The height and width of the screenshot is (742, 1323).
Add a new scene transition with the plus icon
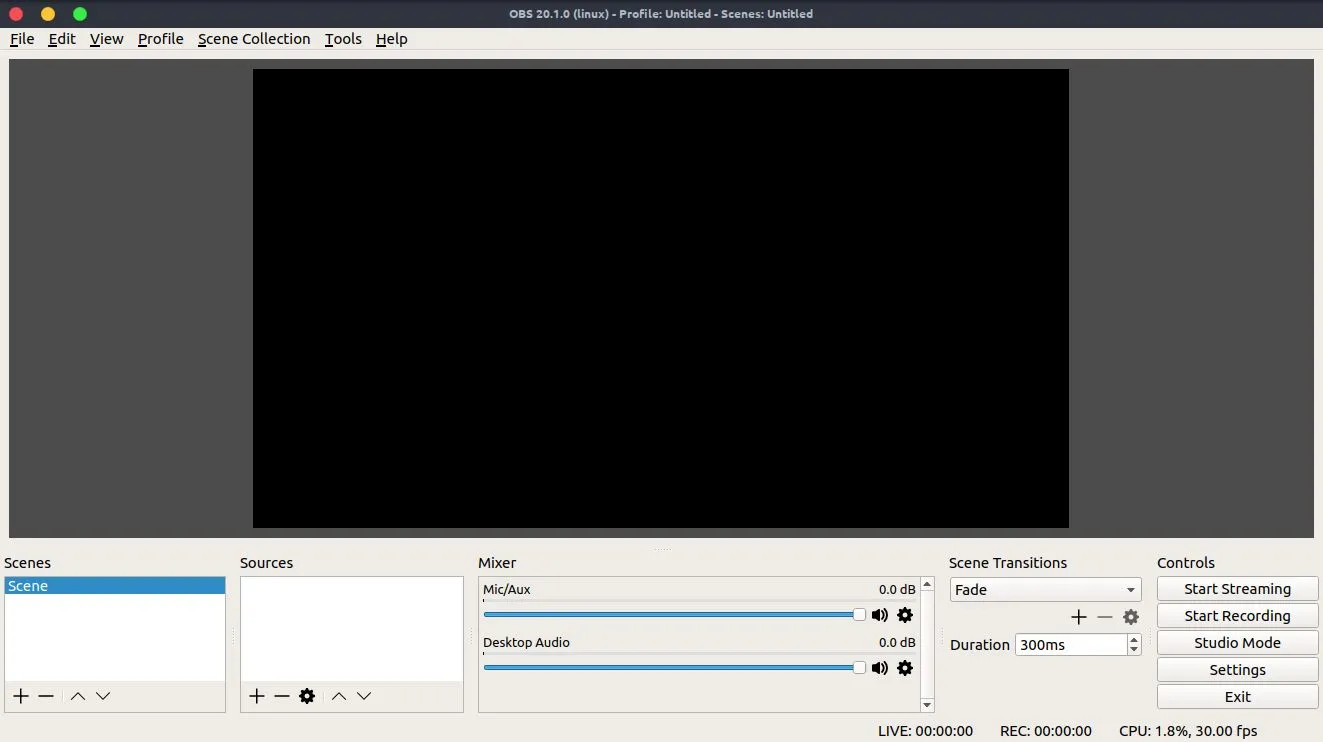pyautogui.click(x=1078, y=617)
